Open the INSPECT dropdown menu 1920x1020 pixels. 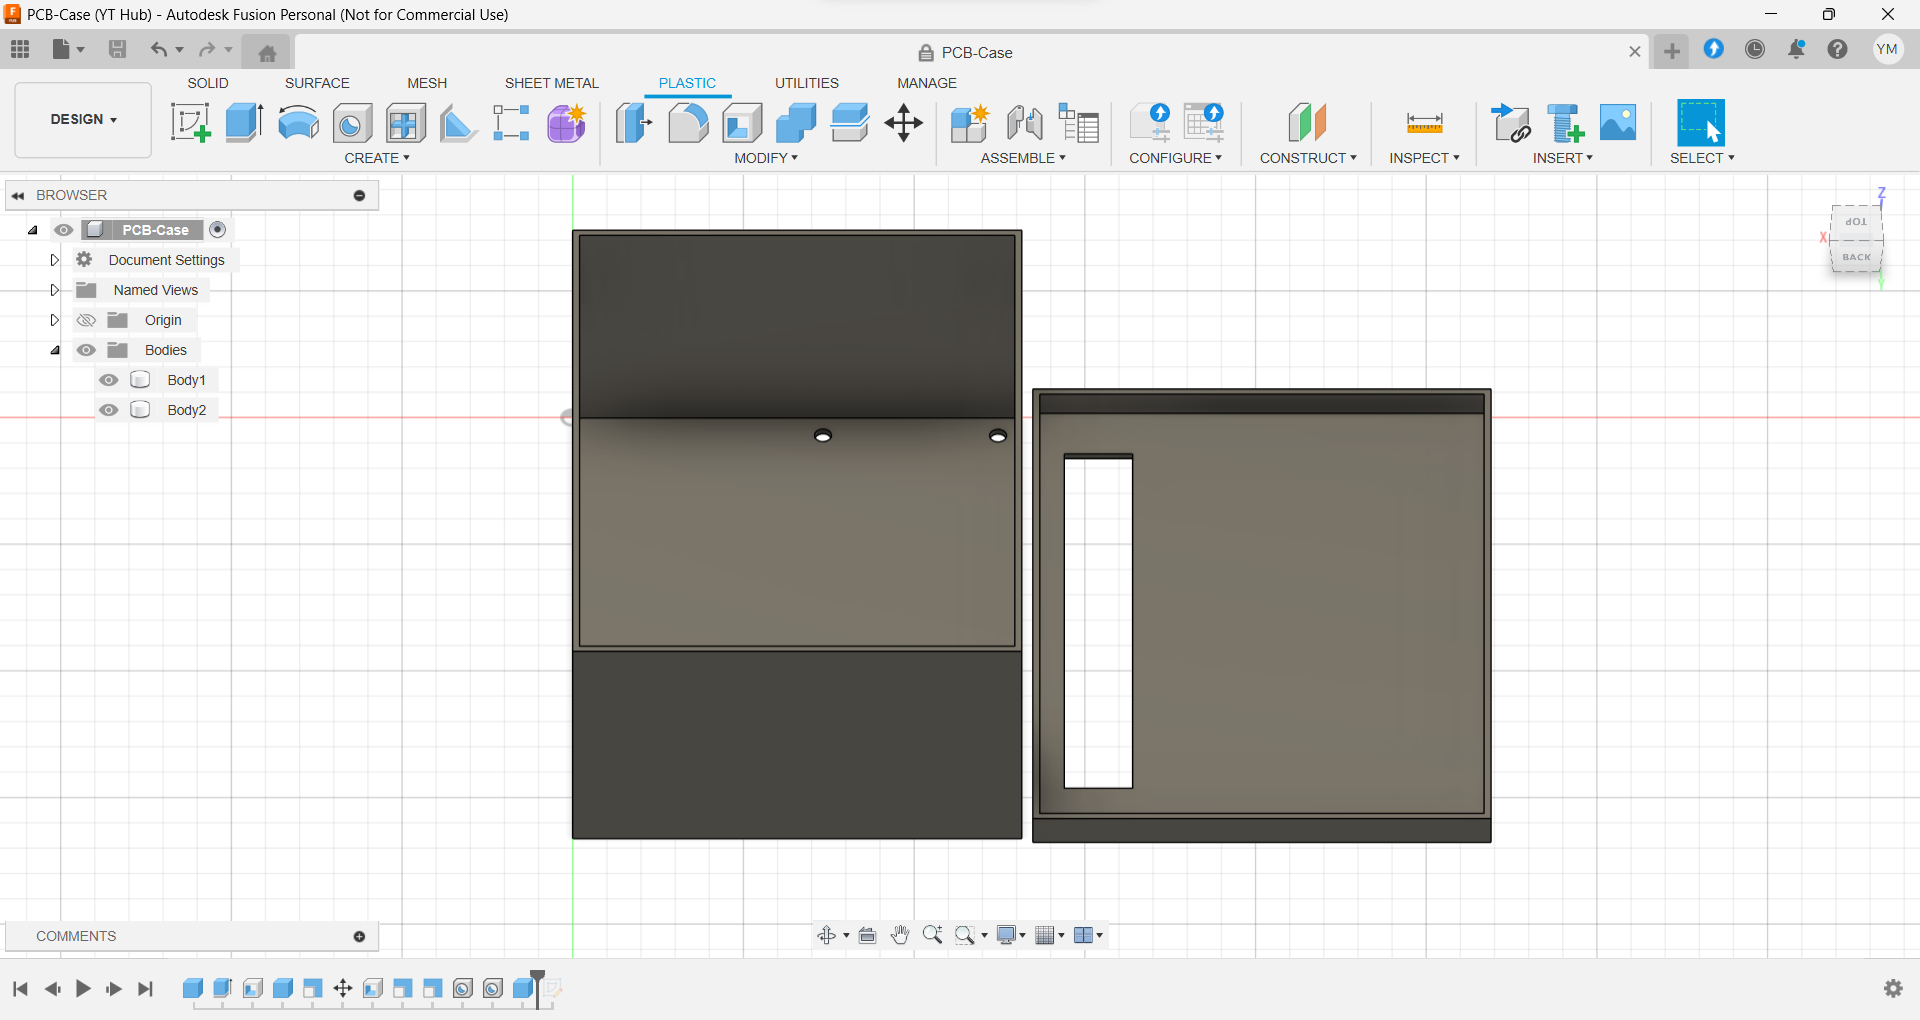pyautogui.click(x=1424, y=158)
